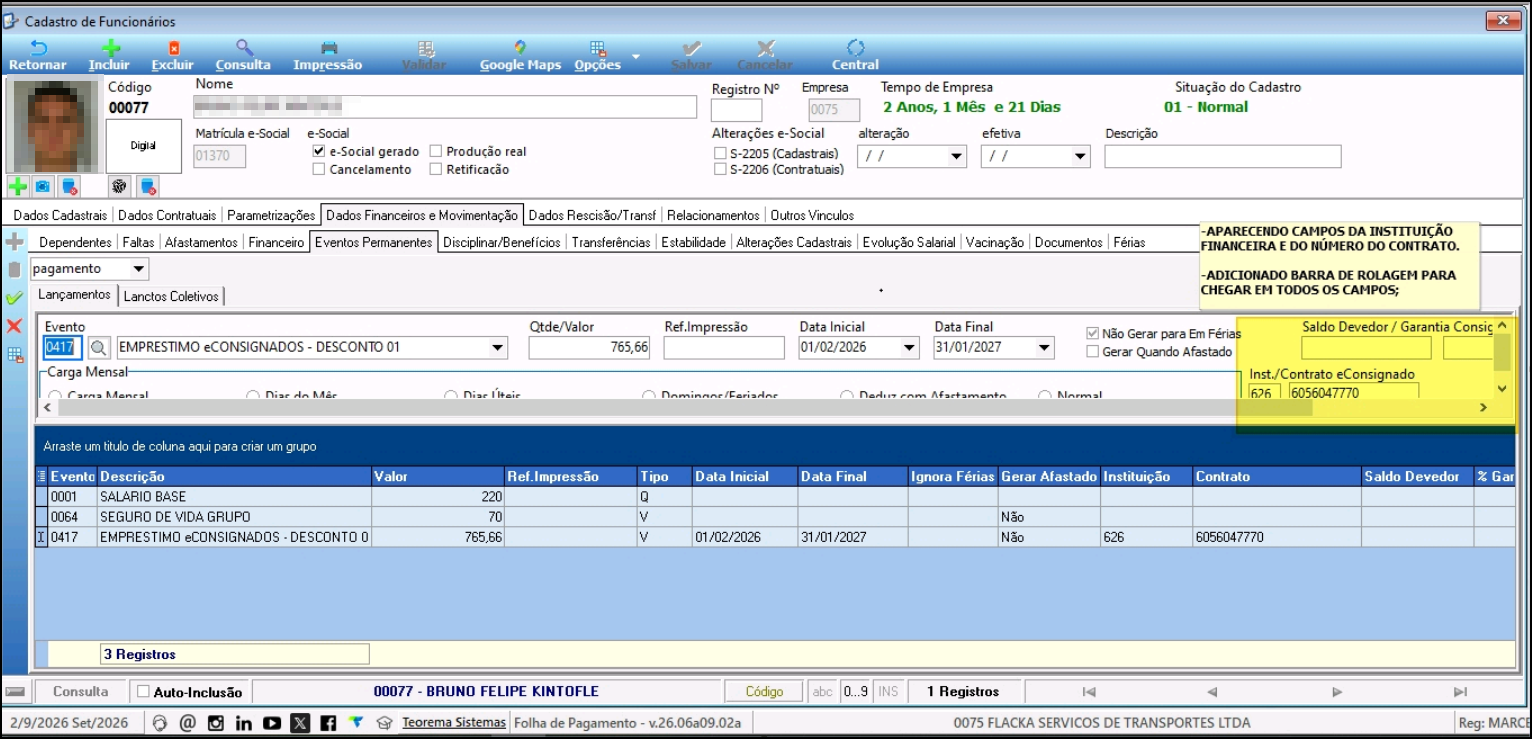
Task: Expand the pagamento dropdown
Action: coord(139,269)
